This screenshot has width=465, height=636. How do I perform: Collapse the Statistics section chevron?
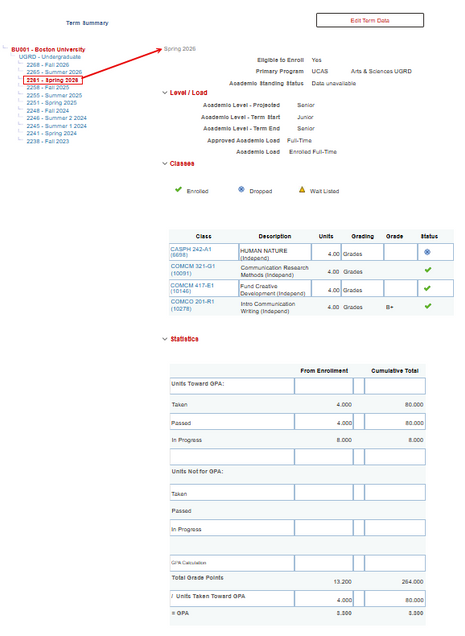pos(165,339)
